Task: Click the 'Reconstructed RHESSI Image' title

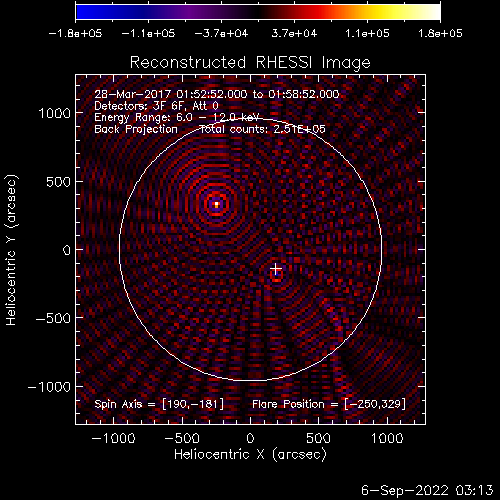Action: coord(250,62)
